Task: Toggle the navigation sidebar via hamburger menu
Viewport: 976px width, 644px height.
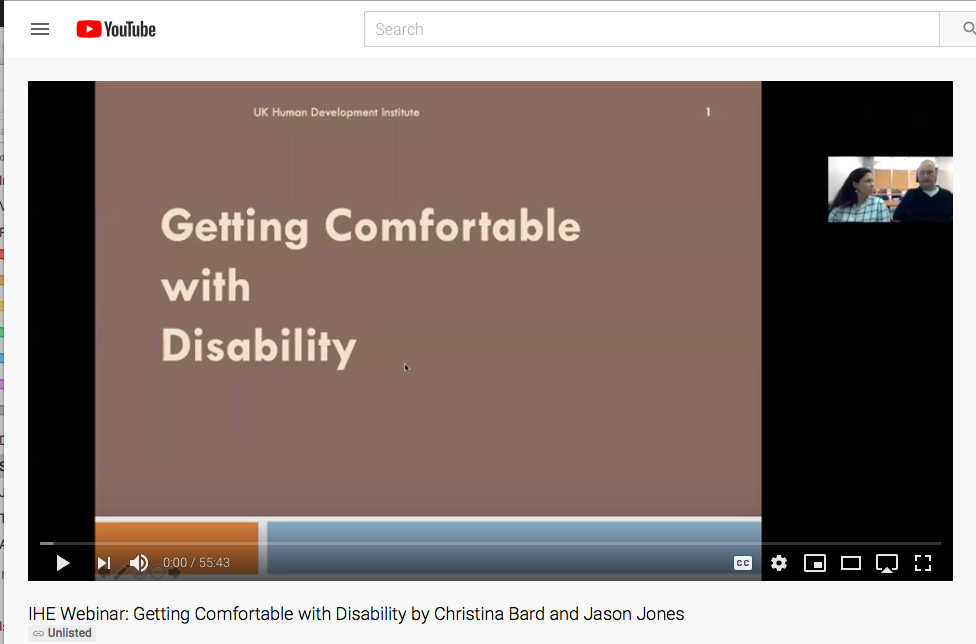Action: tap(40, 29)
